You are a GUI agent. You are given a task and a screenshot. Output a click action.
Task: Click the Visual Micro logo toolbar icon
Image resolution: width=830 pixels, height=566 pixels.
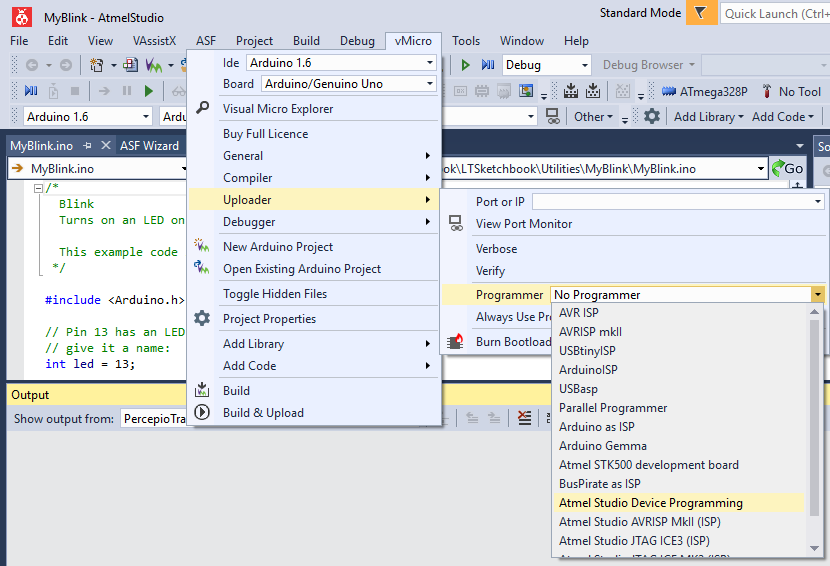pyautogui.click(x=154, y=65)
